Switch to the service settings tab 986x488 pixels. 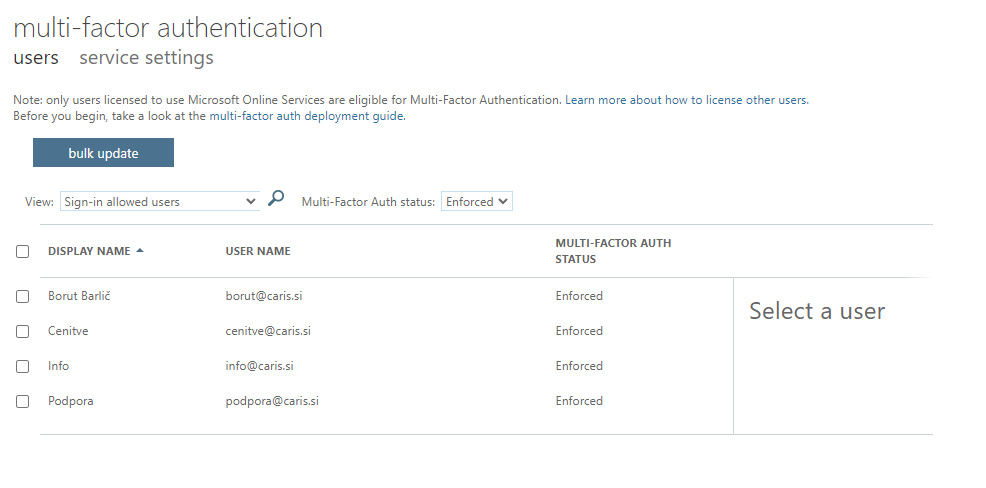click(x=146, y=58)
